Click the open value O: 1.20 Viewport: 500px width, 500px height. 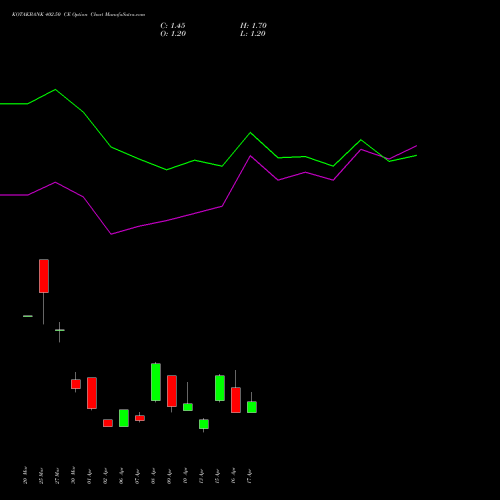[173, 34]
